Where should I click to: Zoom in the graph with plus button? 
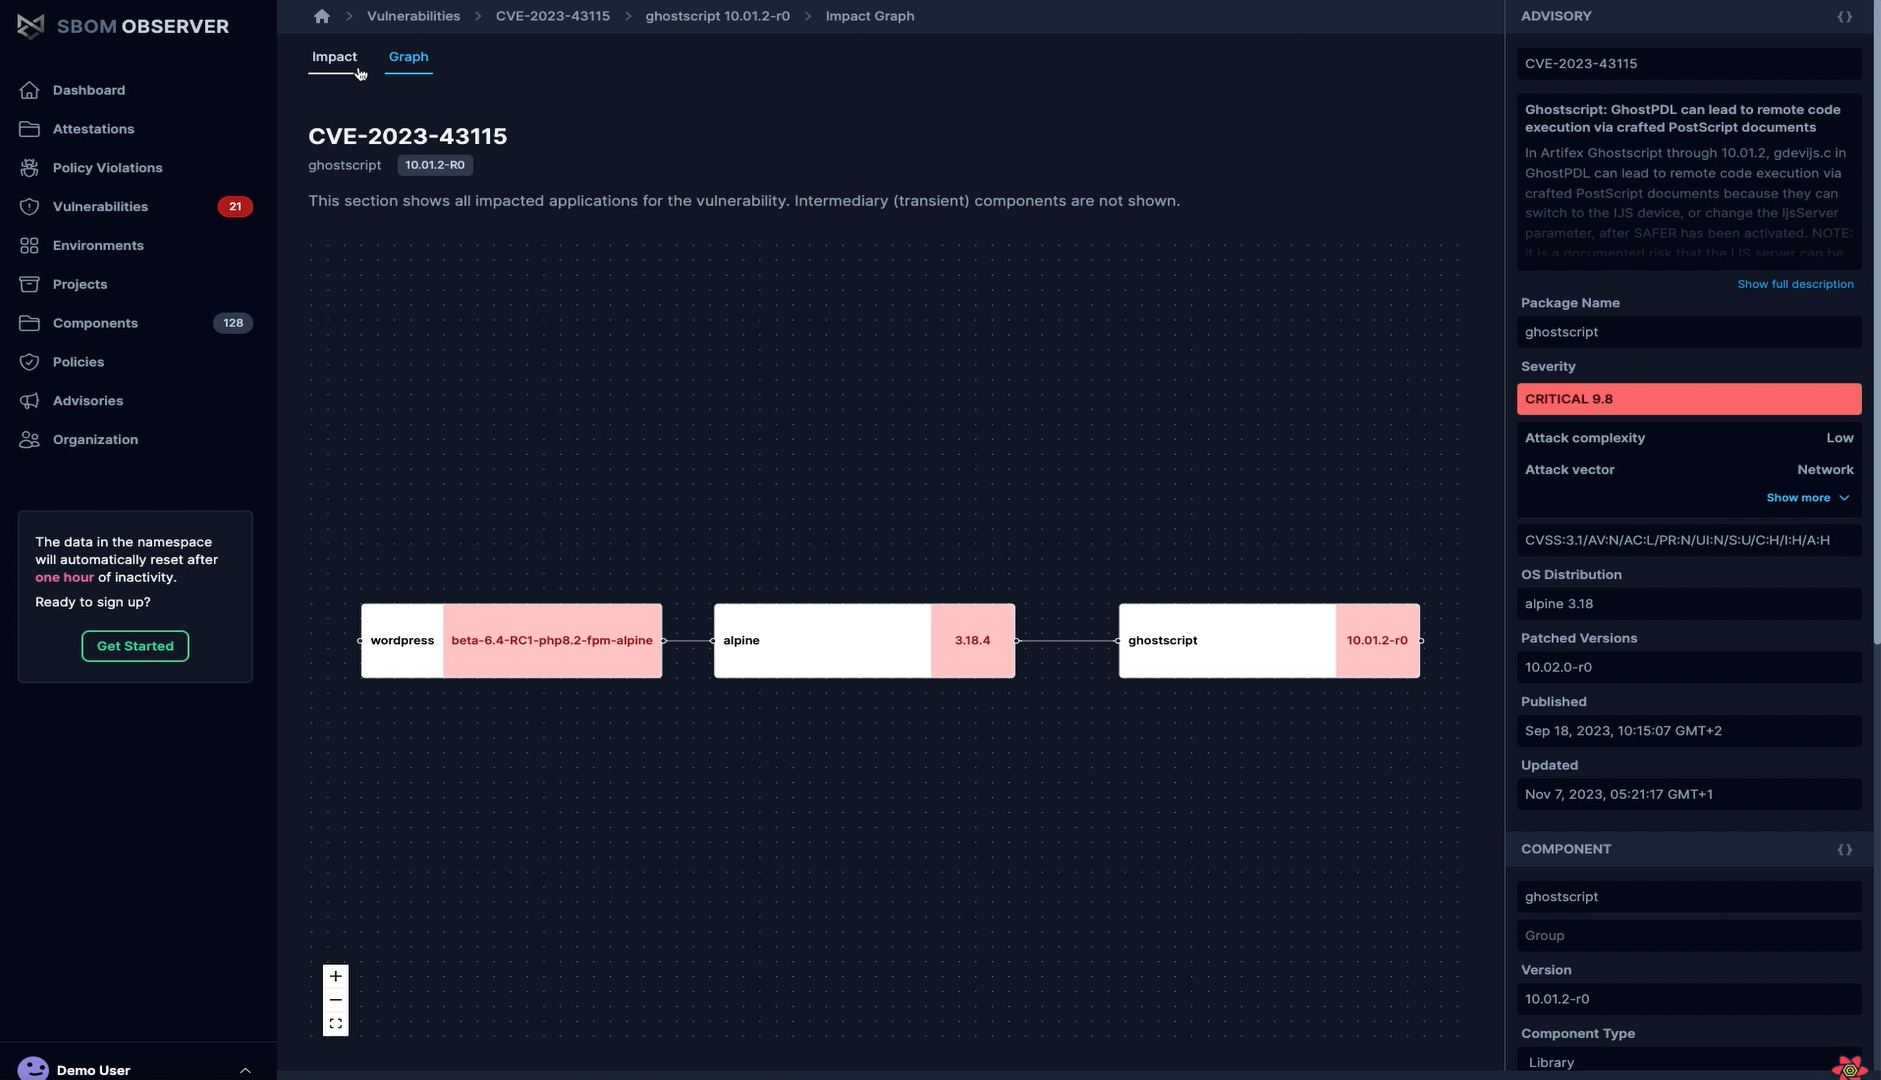tap(336, 976)
